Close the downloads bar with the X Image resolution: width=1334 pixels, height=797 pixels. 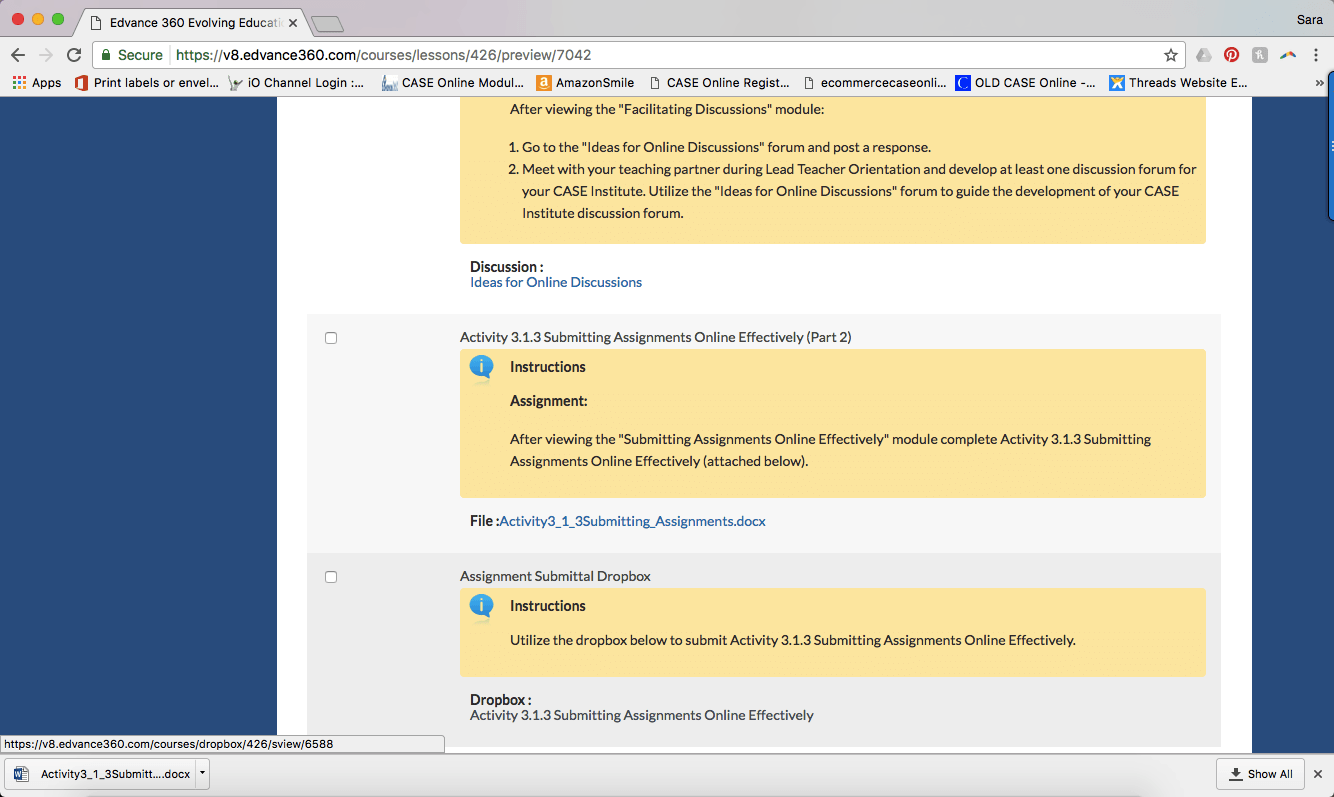[1317, 774]
